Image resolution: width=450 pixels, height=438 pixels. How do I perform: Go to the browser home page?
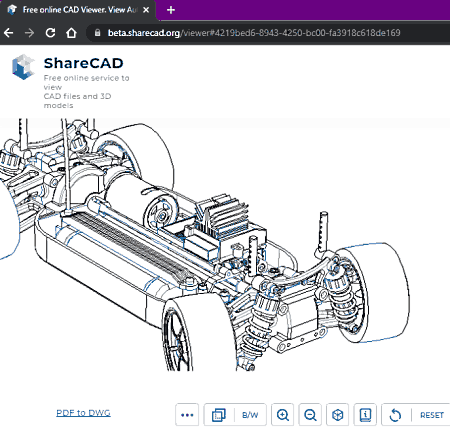coord(71,33)
